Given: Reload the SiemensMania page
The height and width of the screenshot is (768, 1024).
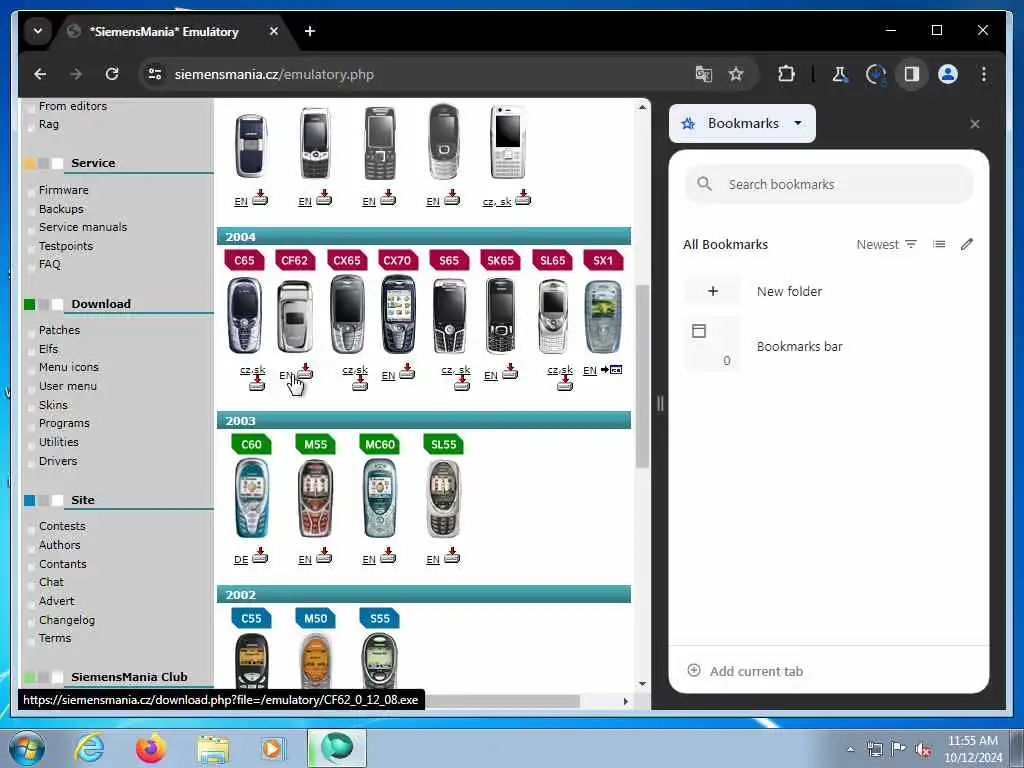Looking at the screenshot, I should [112, 74].
